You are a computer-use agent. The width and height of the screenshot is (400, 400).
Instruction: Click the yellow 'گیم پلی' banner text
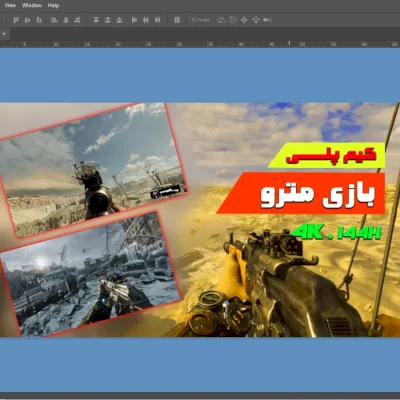click(331, 155)
